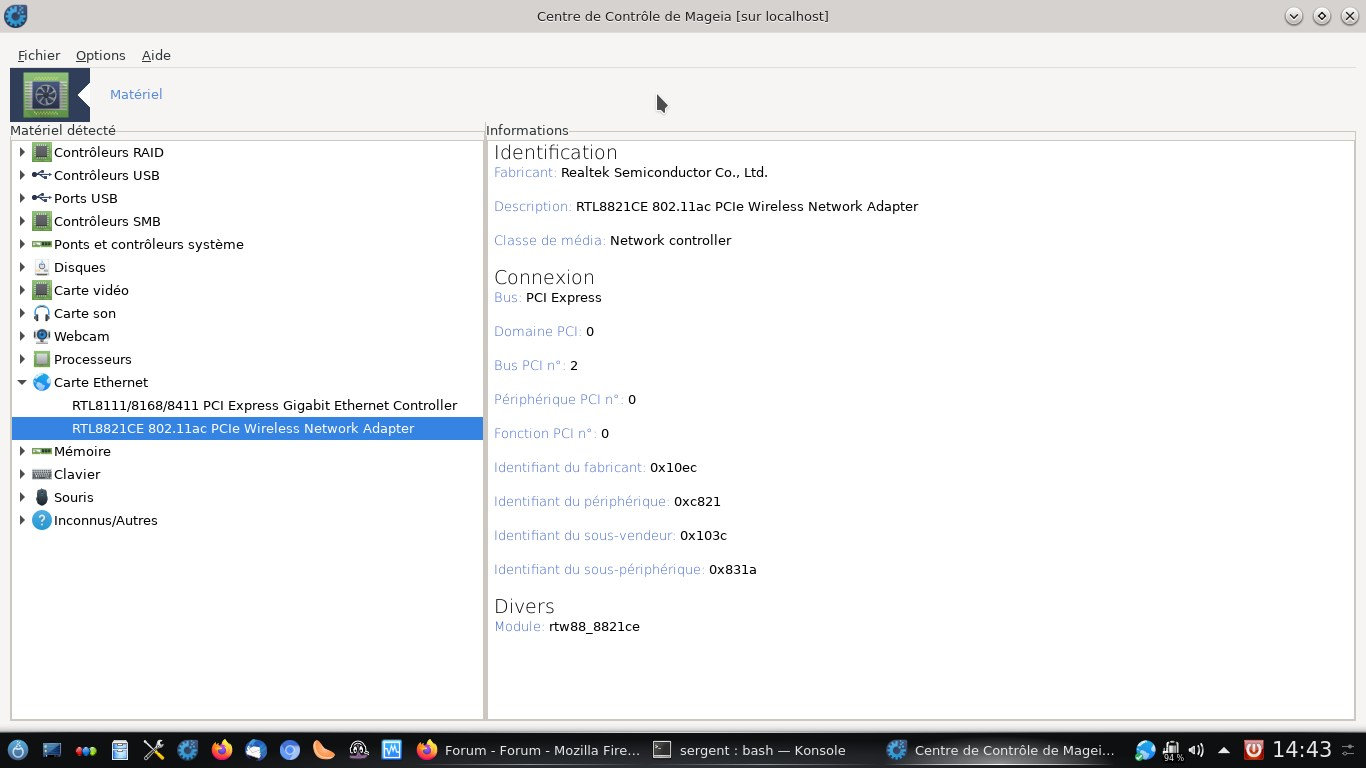1366x768 pixels.
Task: Check the battery 94 % tray icon
Action: point(1173,750)
